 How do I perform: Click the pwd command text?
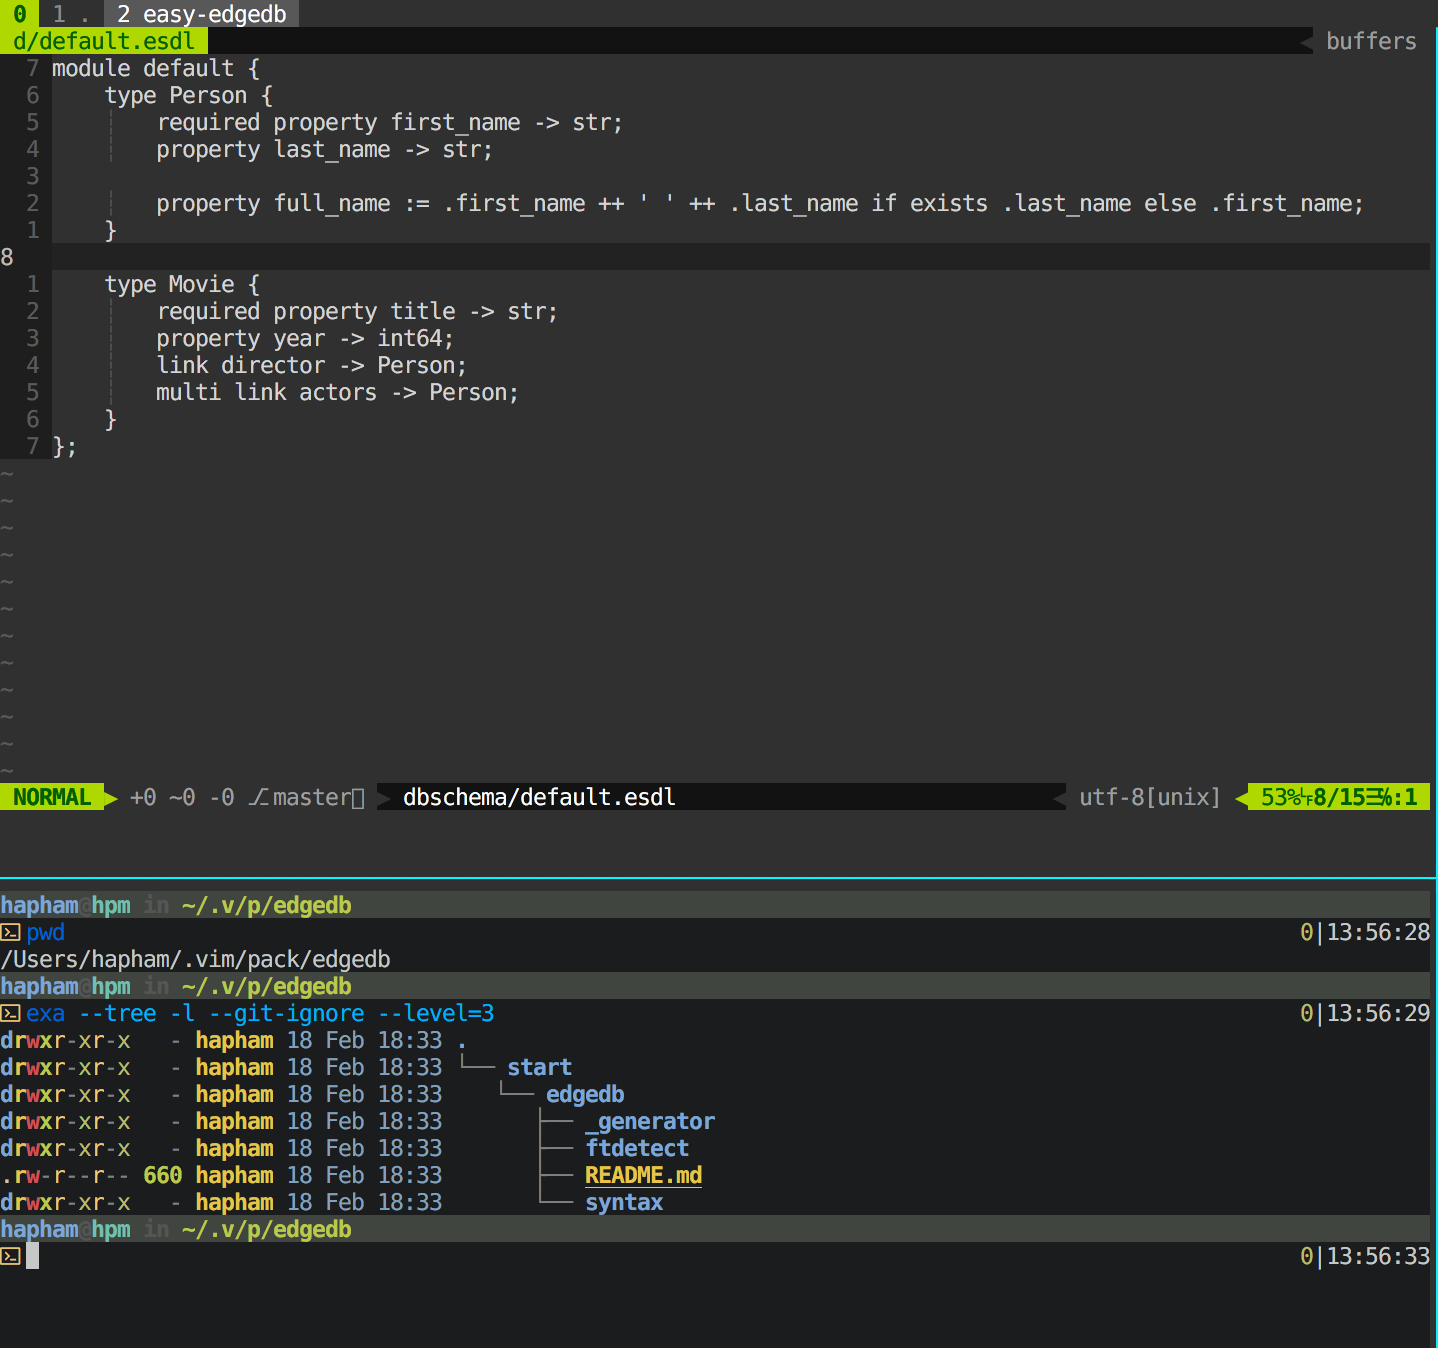click(45, 932)
